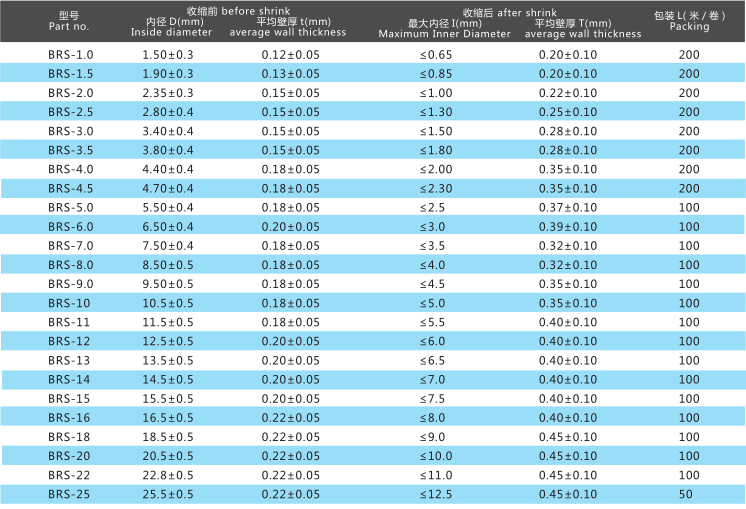Click the packing value 200 in BRS-1.0 row

(x=689, y=55)
